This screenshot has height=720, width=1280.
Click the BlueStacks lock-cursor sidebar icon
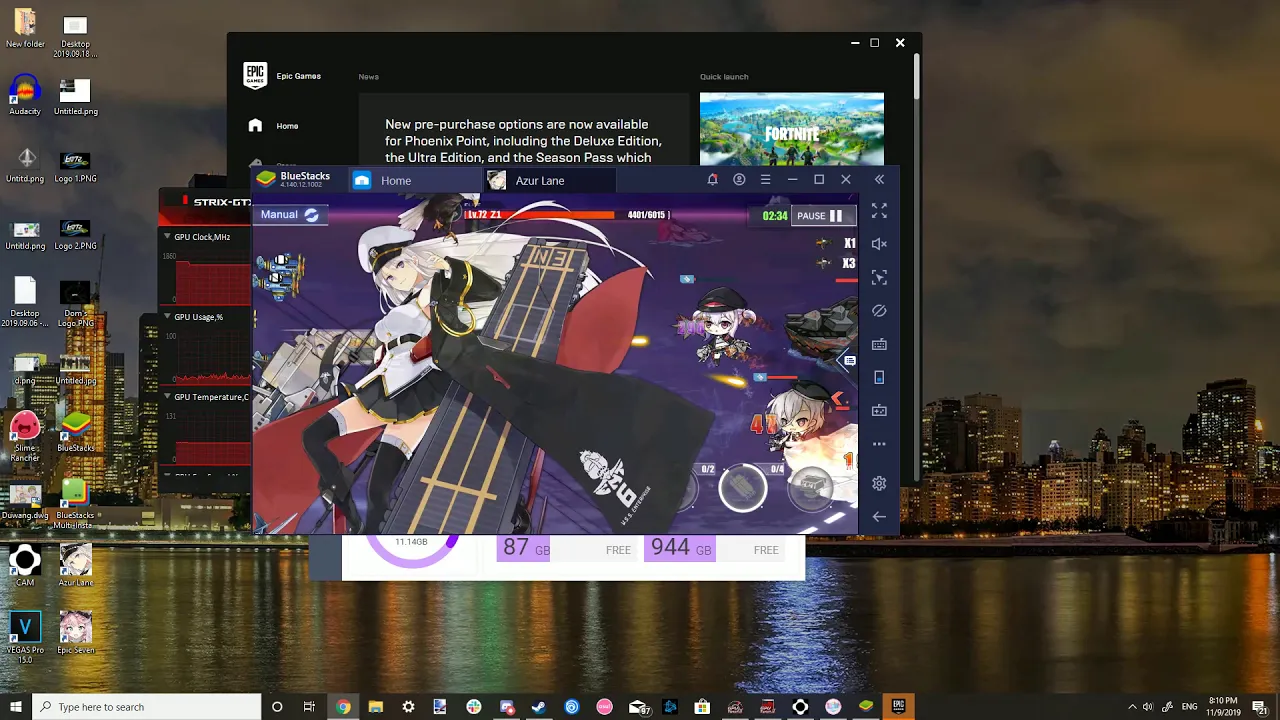[879, 277]
